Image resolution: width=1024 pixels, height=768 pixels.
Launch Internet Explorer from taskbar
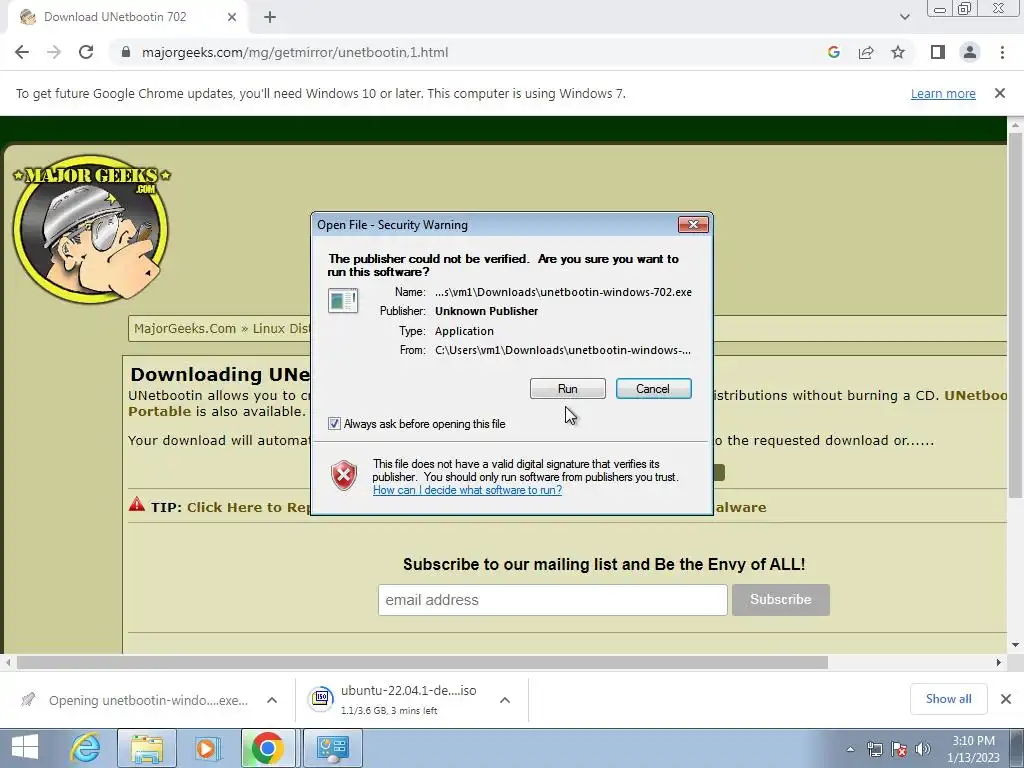point(86,748)
